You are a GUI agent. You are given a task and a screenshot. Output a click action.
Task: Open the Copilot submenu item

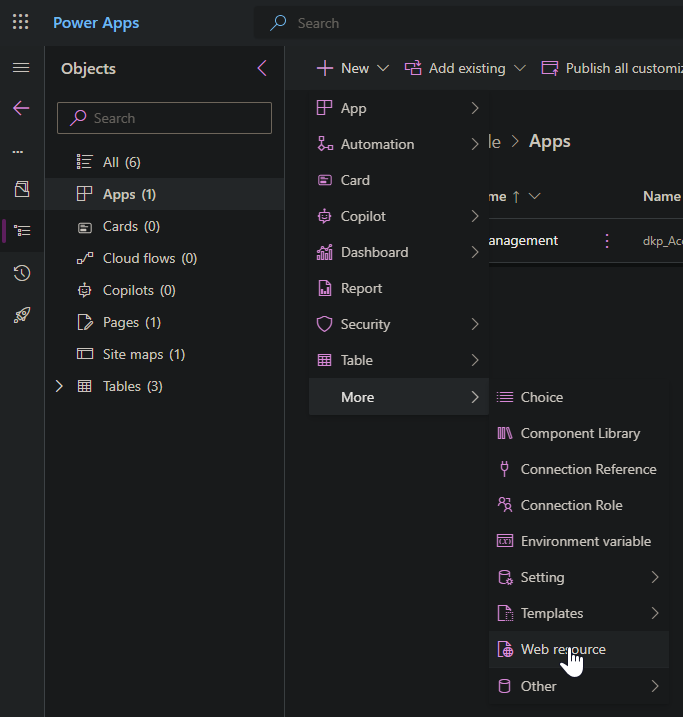(x=399, y=216)
